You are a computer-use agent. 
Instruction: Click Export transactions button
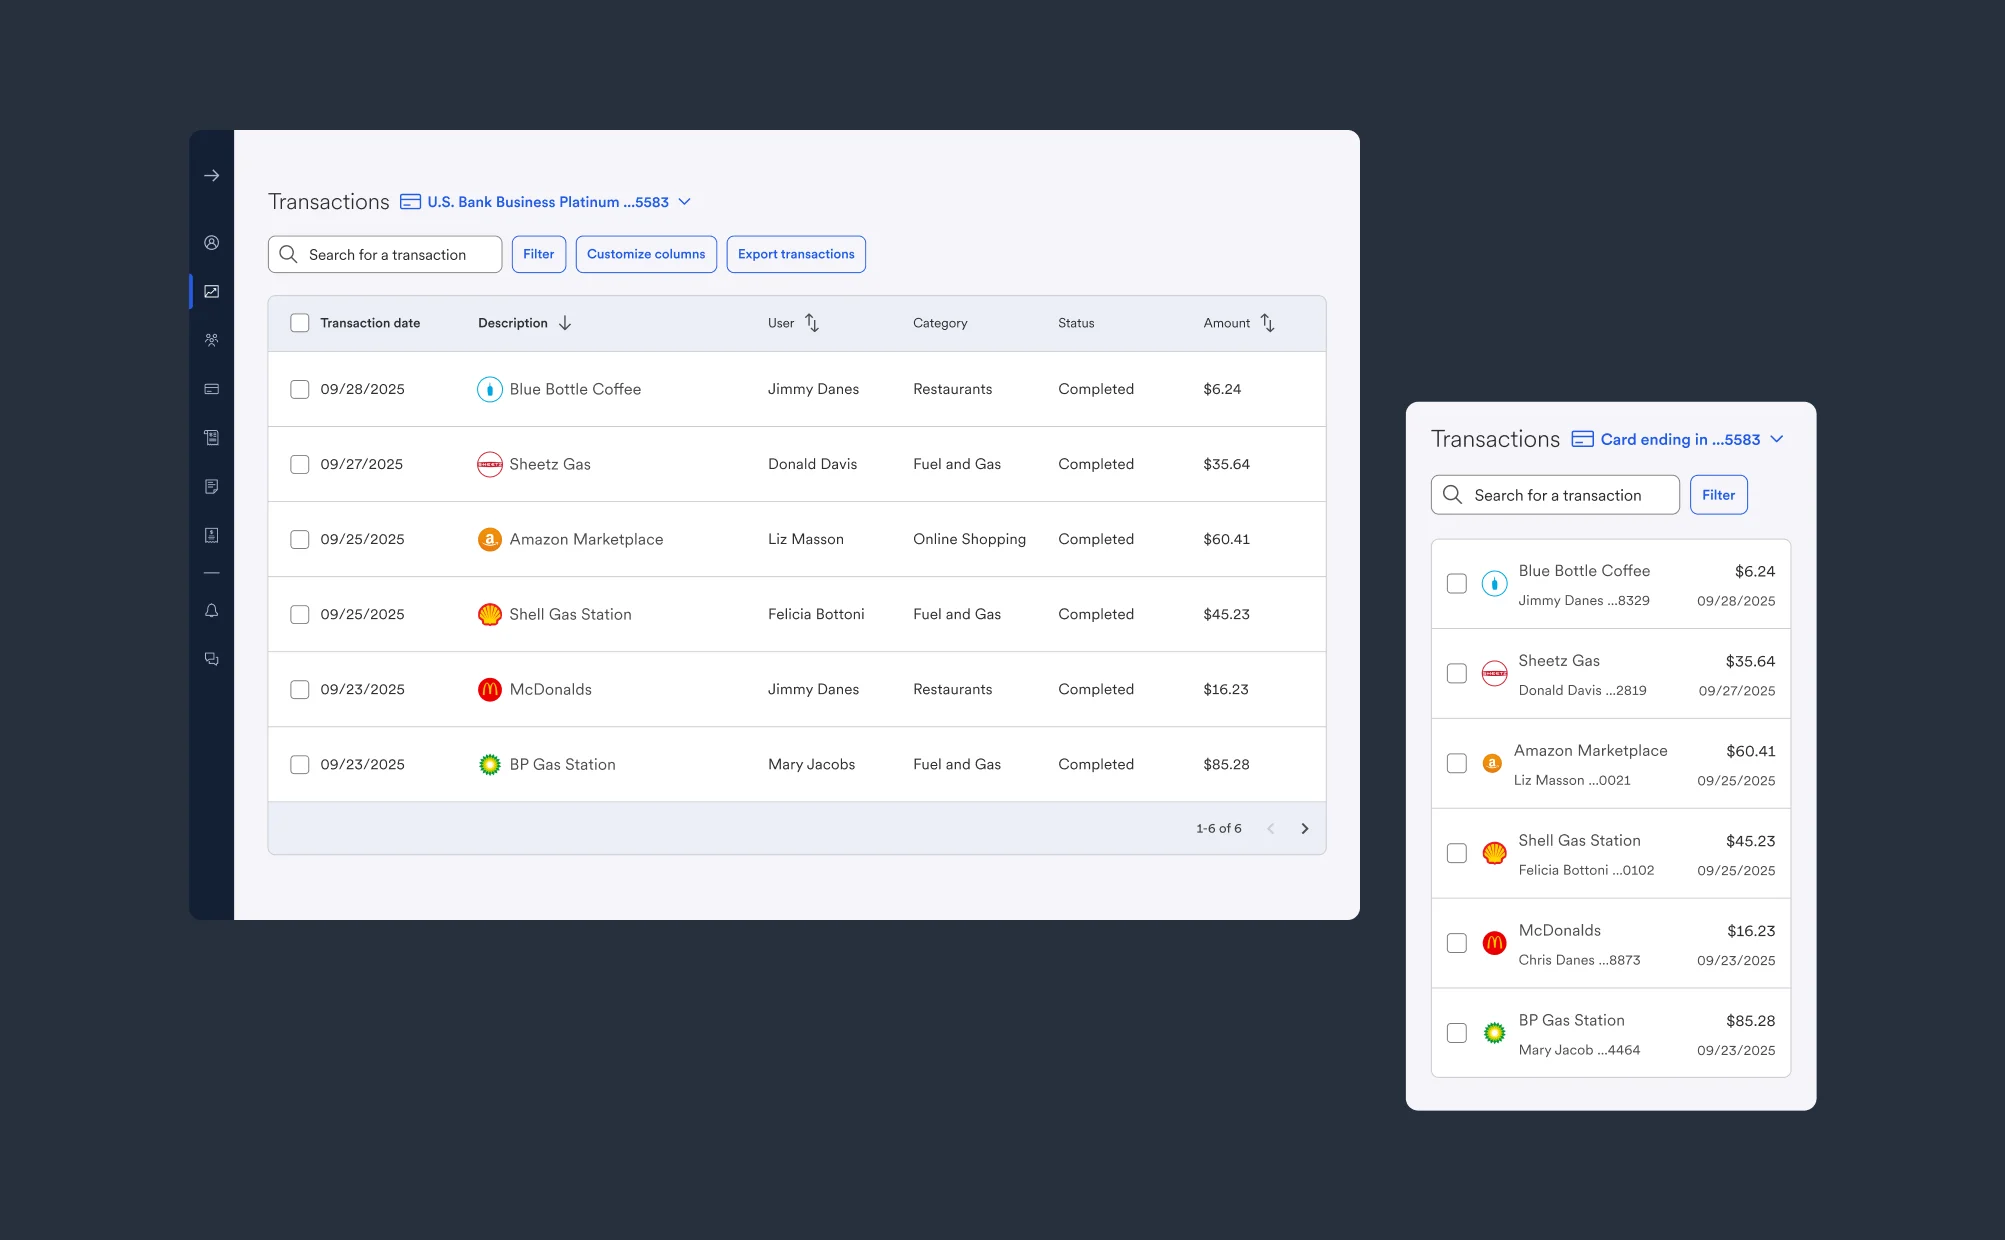tap(796, 254)
